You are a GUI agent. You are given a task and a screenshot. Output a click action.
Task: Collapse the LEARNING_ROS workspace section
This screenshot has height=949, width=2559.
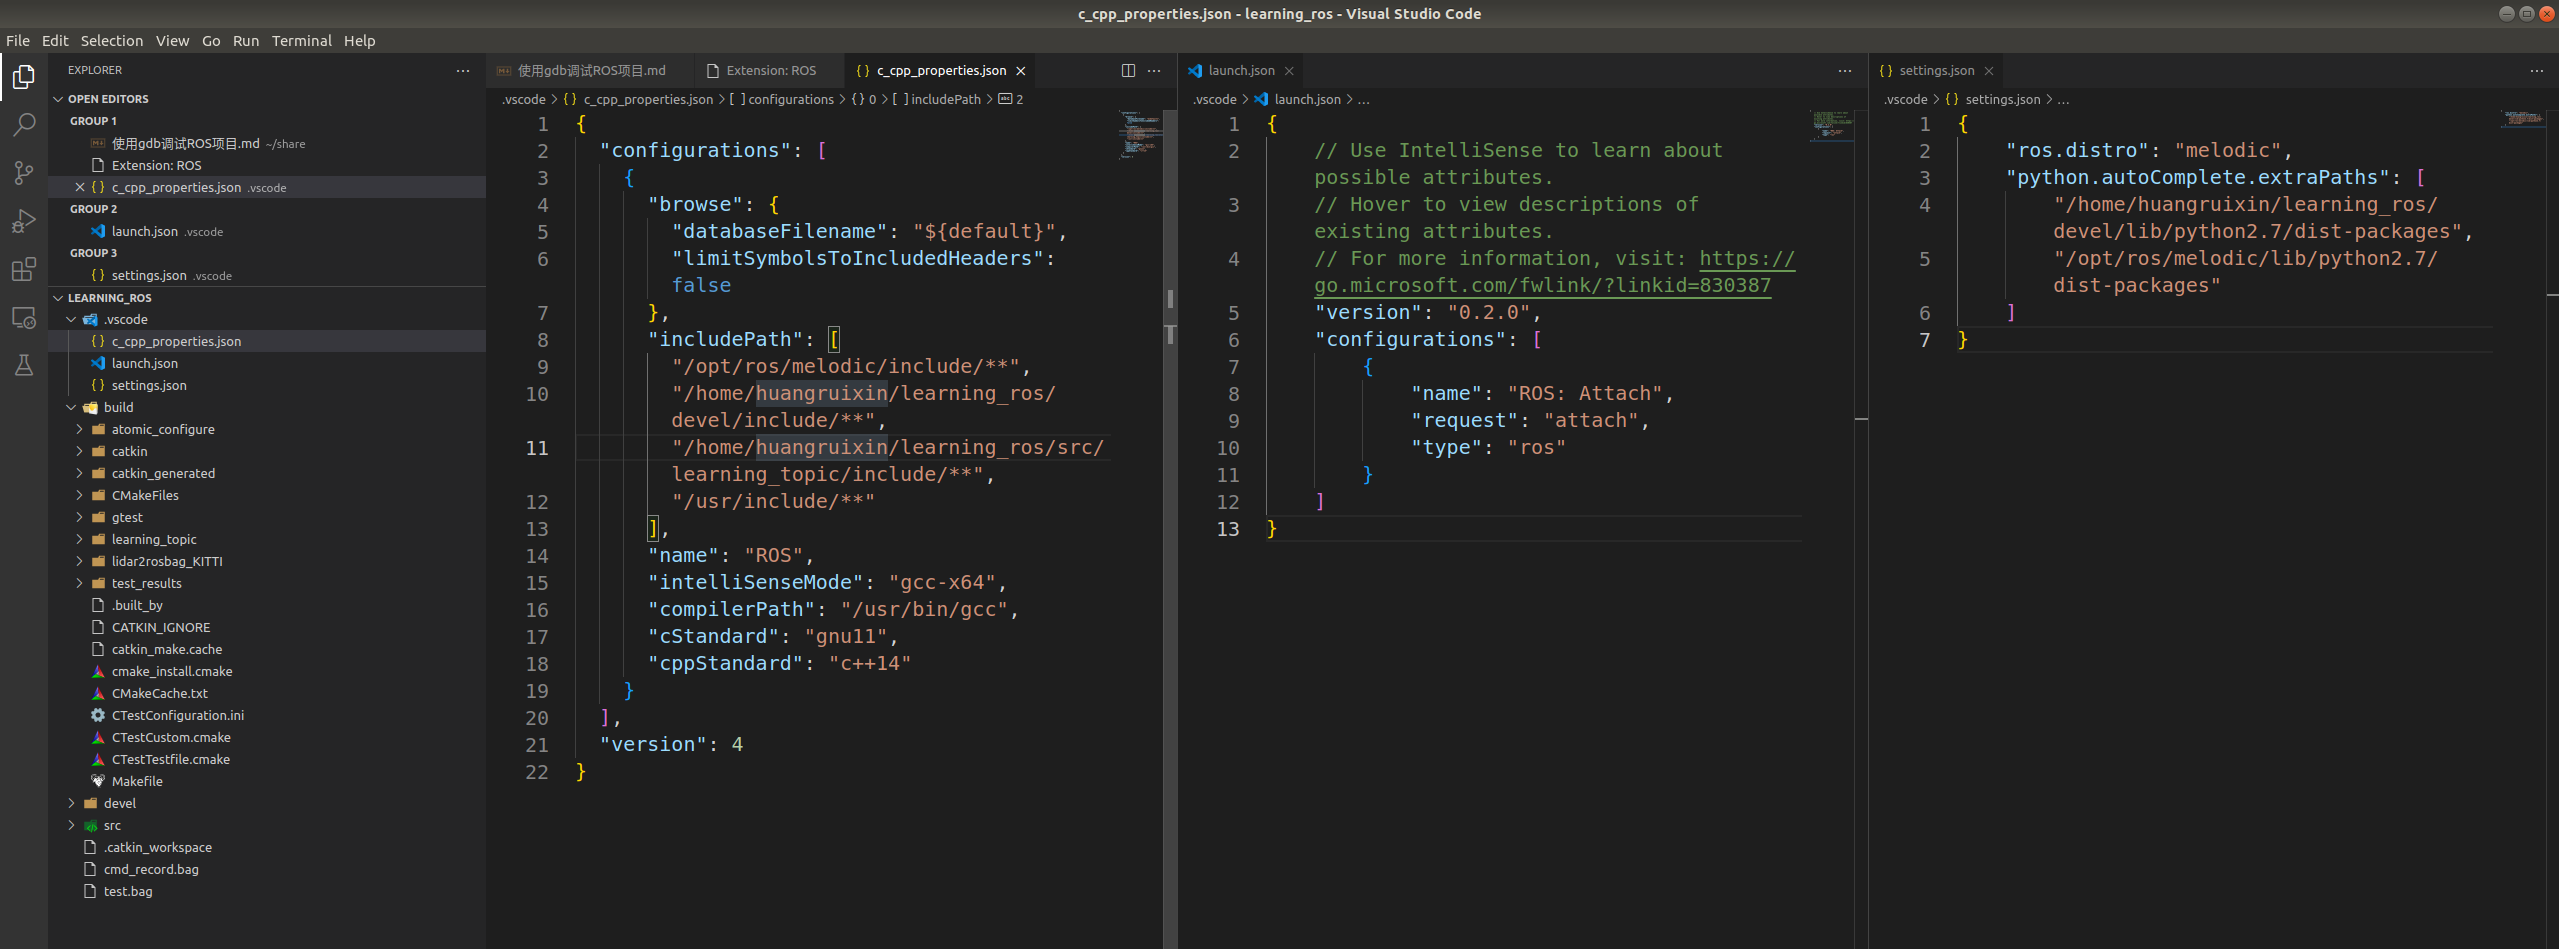[x=58, y=298]
